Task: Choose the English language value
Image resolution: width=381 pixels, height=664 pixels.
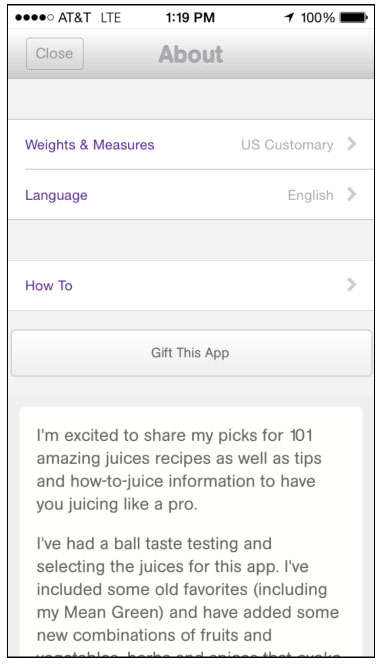Action: coord(310,195)
